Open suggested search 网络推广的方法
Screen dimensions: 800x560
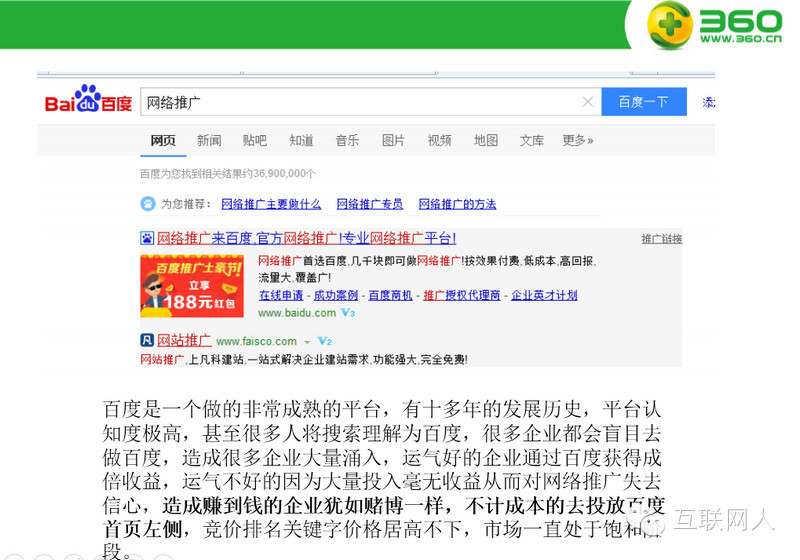pos(457,204)
